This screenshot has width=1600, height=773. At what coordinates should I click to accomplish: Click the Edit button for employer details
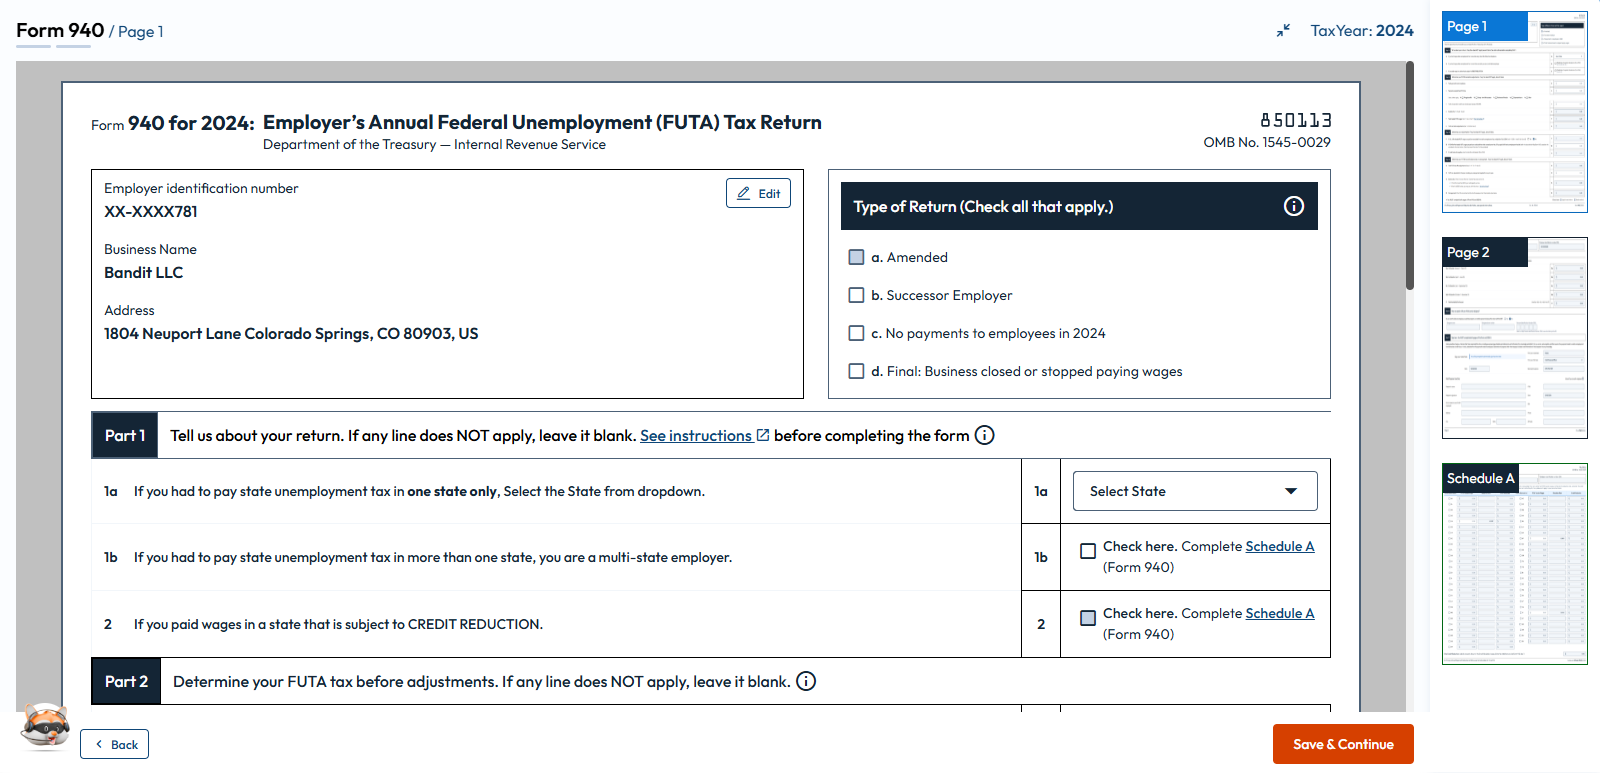point(758,193)
